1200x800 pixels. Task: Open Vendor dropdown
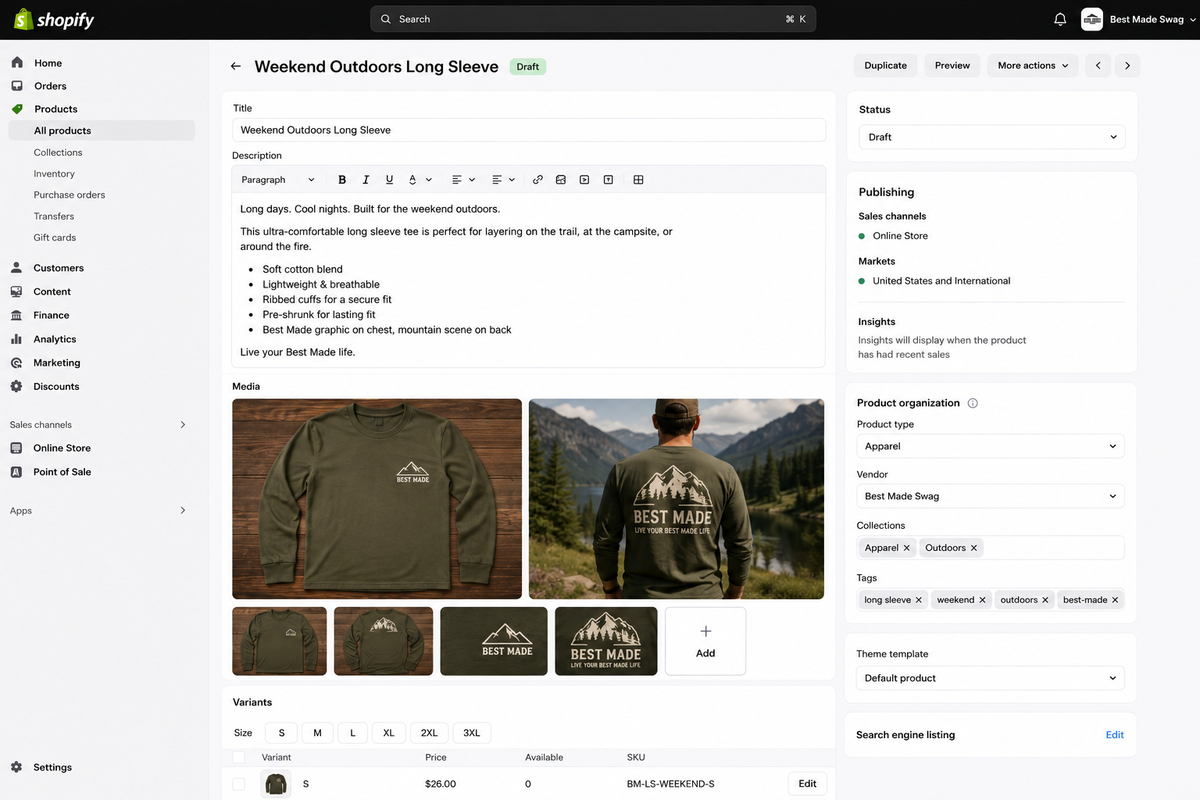coord(990,496)
